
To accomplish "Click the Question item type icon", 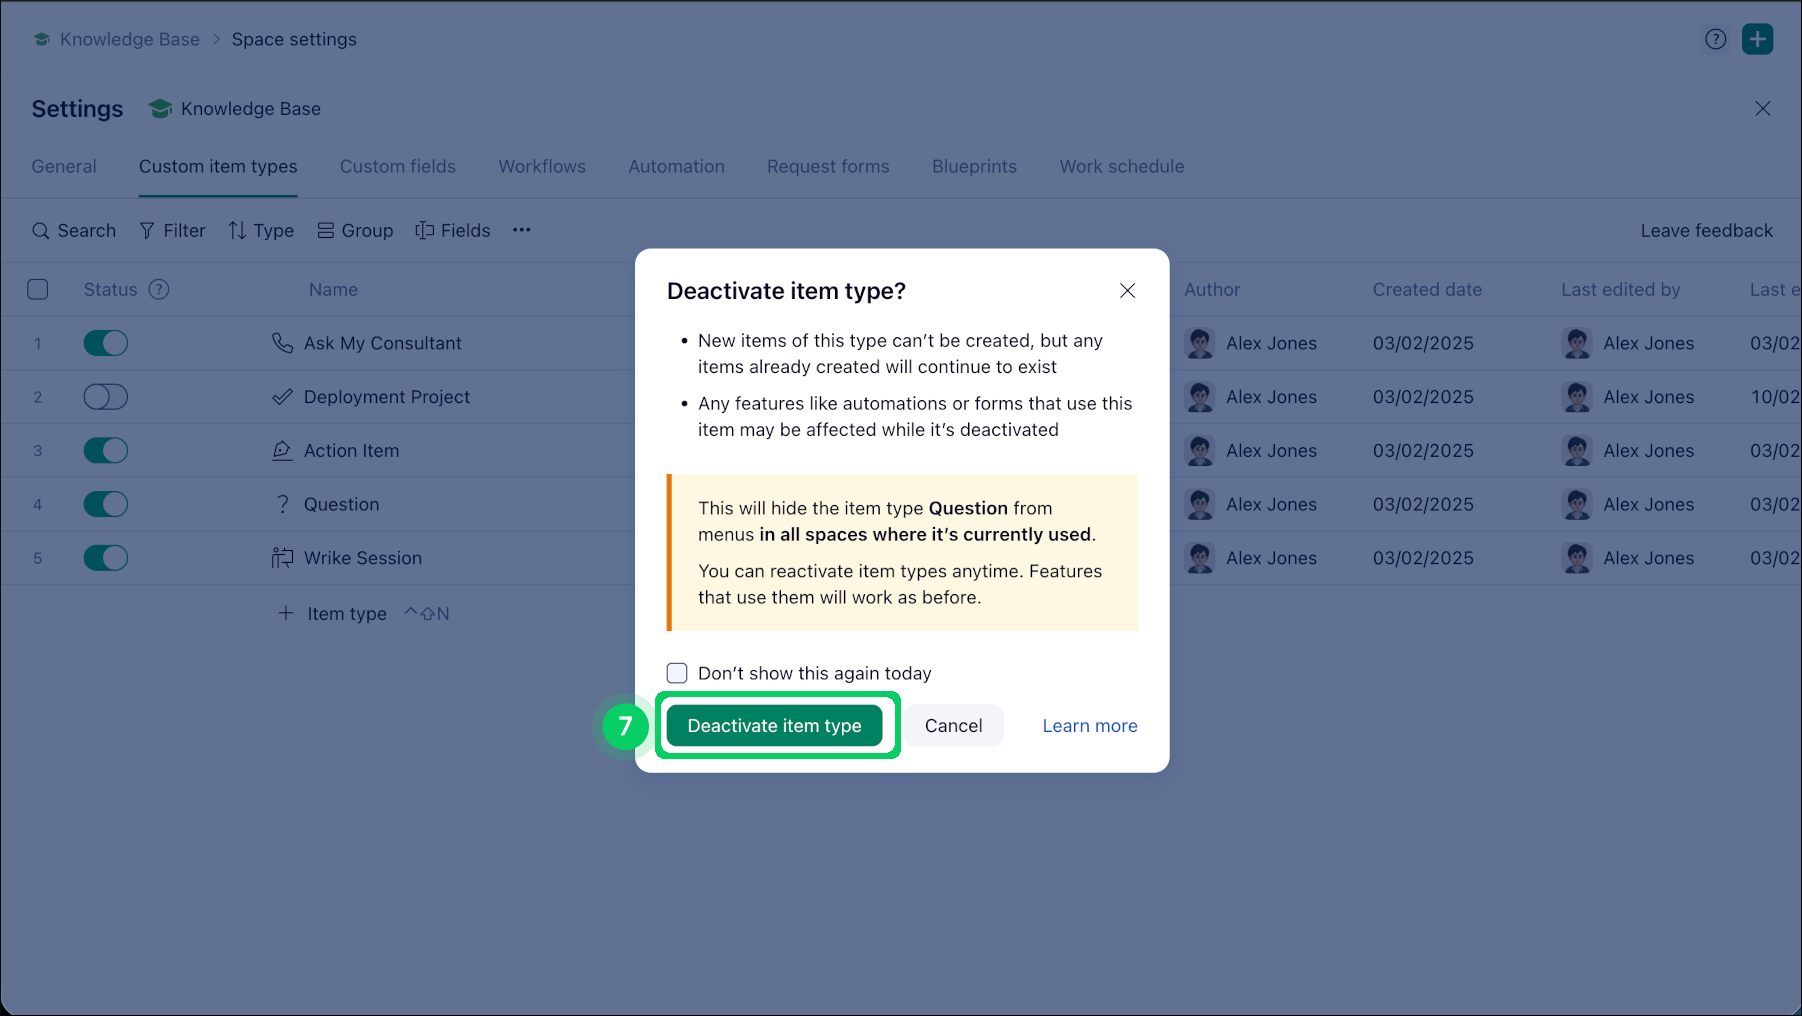I will [282, 505].
